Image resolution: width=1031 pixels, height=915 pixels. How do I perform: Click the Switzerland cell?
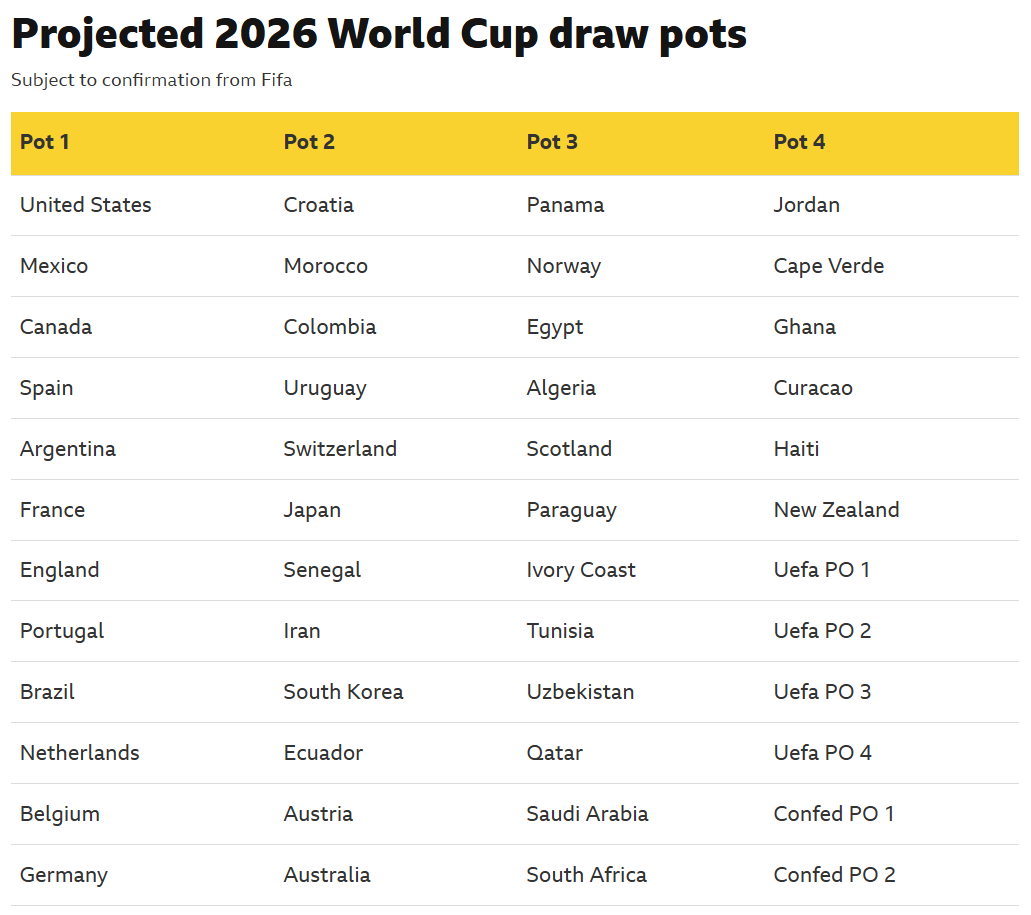pos(340,449)
